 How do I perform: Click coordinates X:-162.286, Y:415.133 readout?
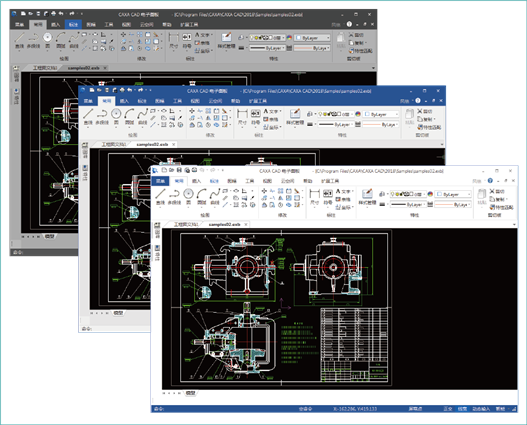355,409
